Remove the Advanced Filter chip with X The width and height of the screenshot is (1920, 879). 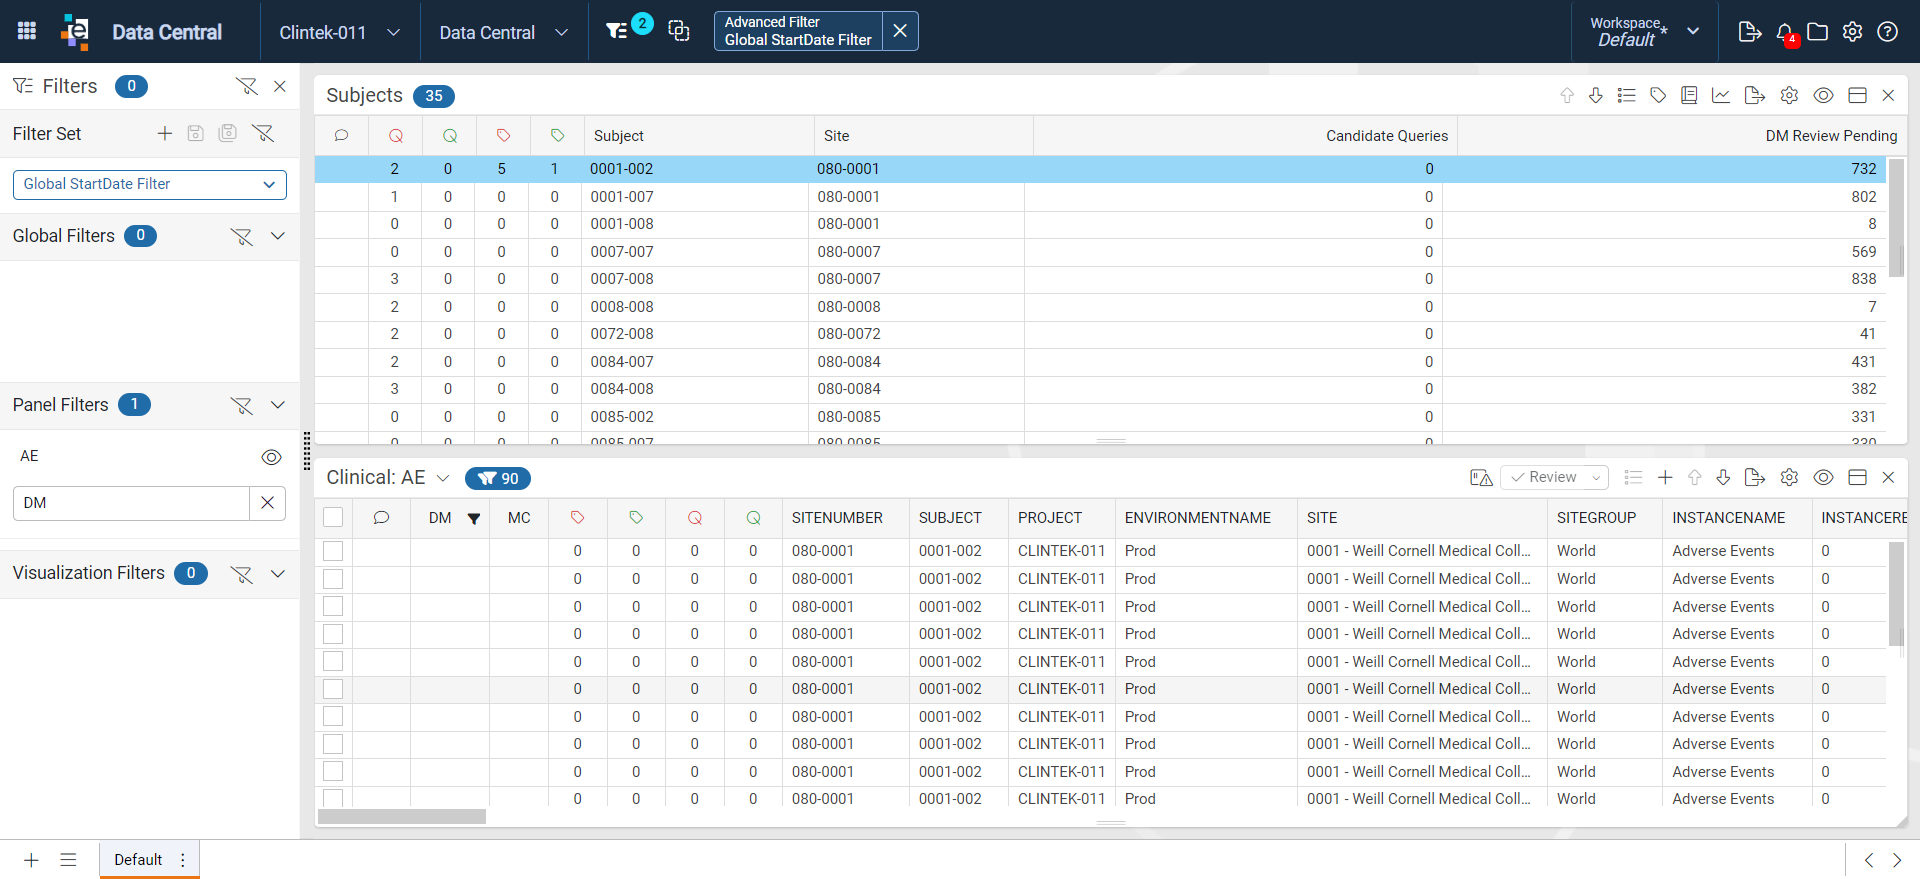900,31
